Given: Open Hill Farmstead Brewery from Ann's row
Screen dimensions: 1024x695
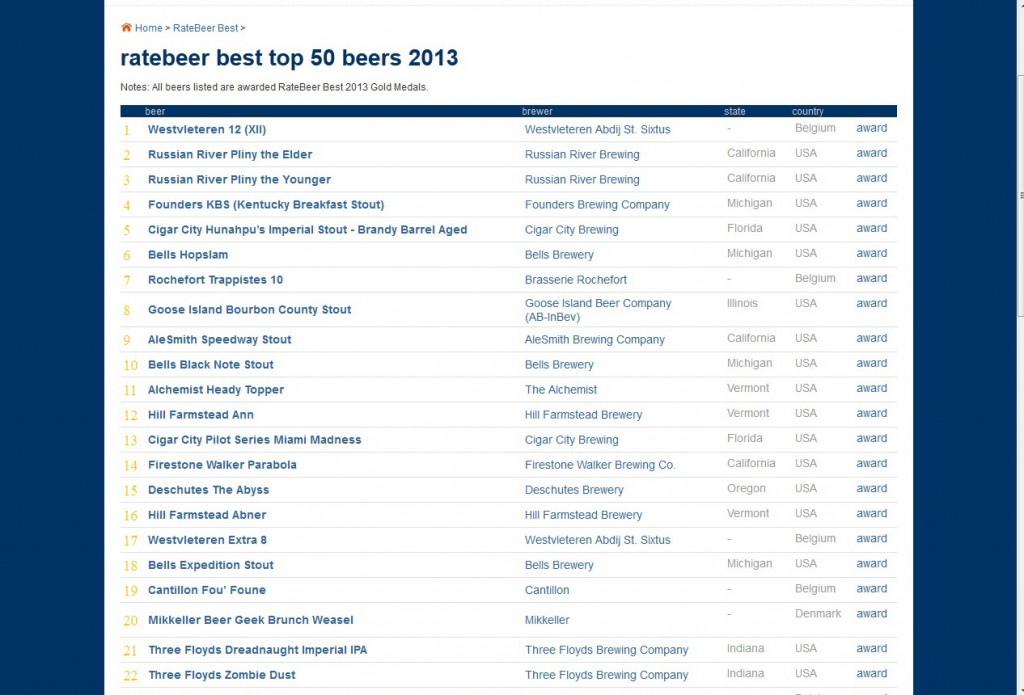Looking at the screenshot, I should (583, 414).
